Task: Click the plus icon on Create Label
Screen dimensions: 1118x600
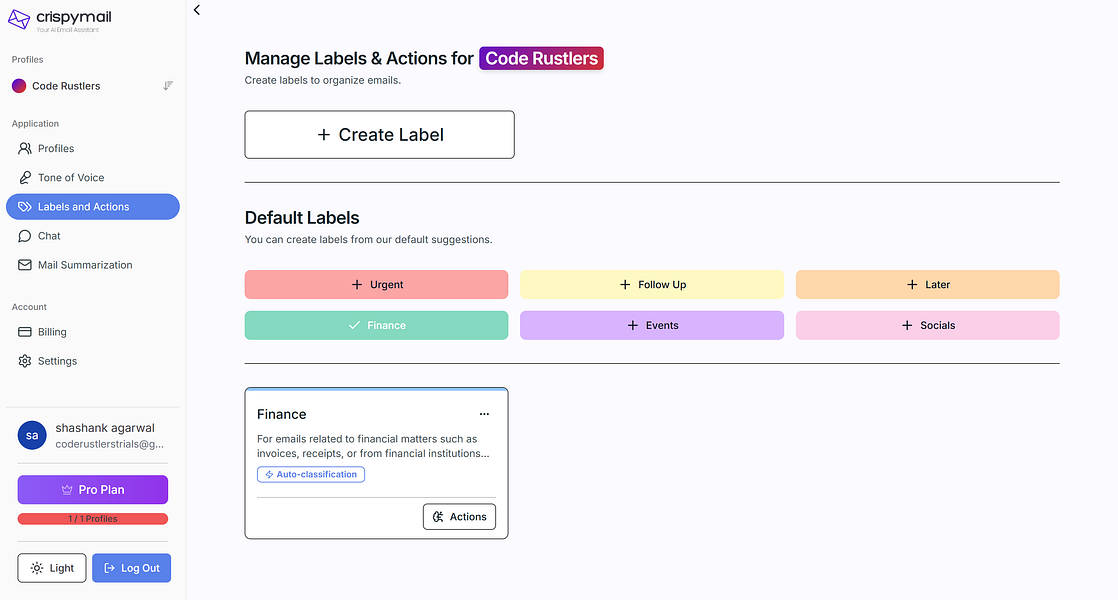Action: pyautogui.click(x=323, y=135)
